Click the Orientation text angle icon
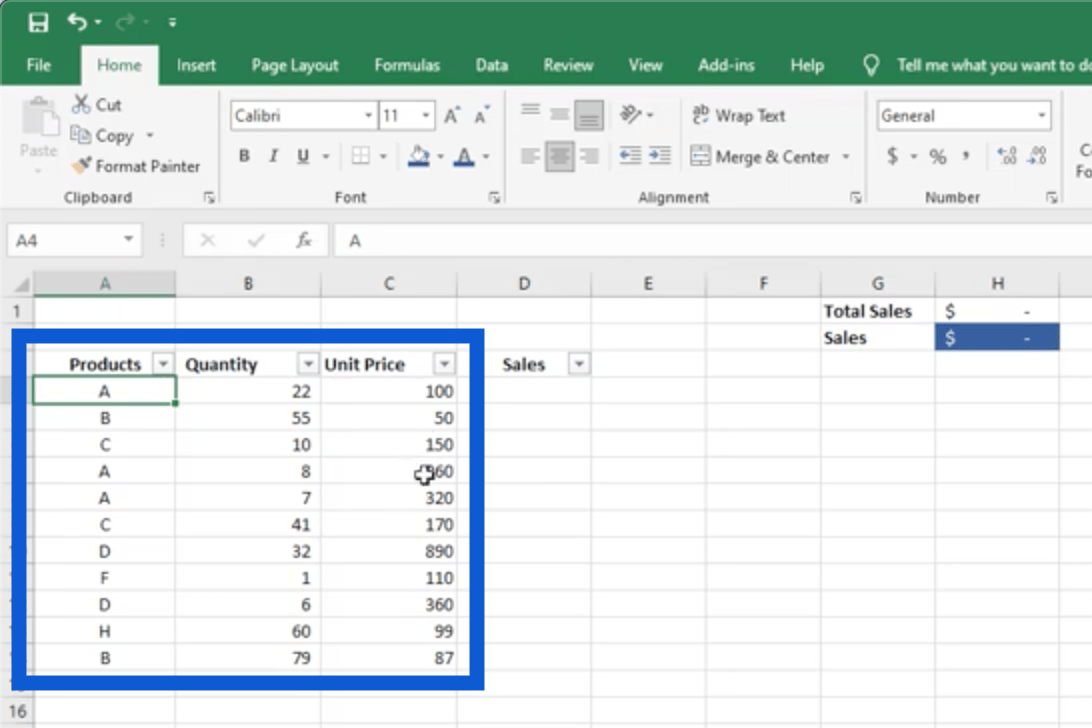The height and width of the screenshot is (728, 1092). point(630,114)
